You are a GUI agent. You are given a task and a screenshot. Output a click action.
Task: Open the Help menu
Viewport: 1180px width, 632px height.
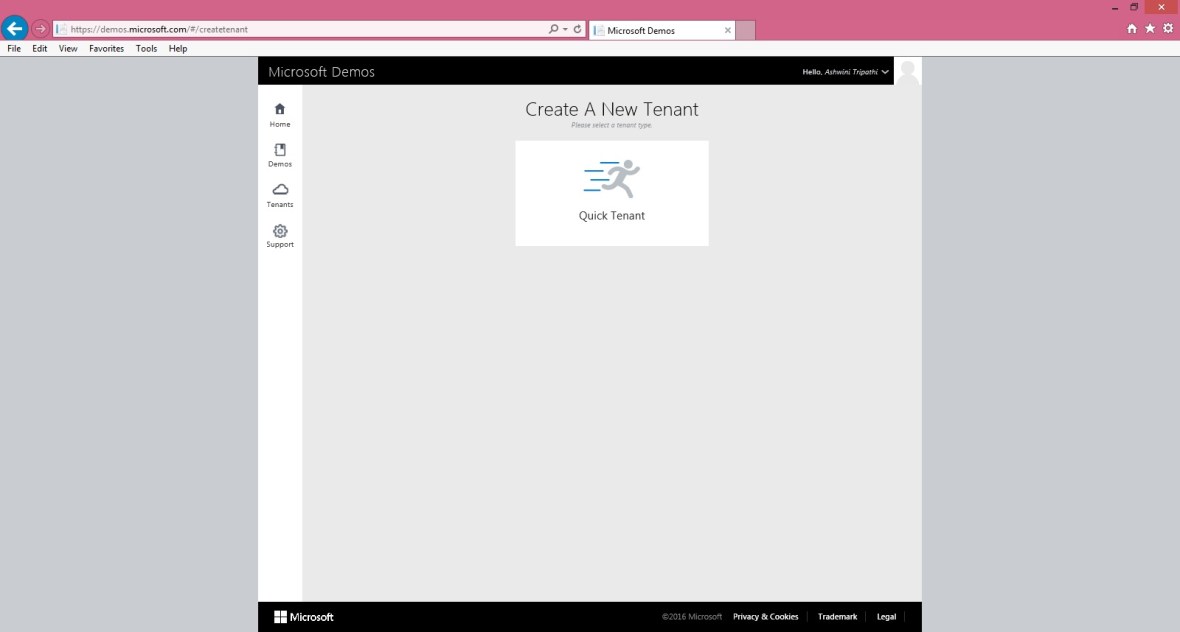coord(178,48)
